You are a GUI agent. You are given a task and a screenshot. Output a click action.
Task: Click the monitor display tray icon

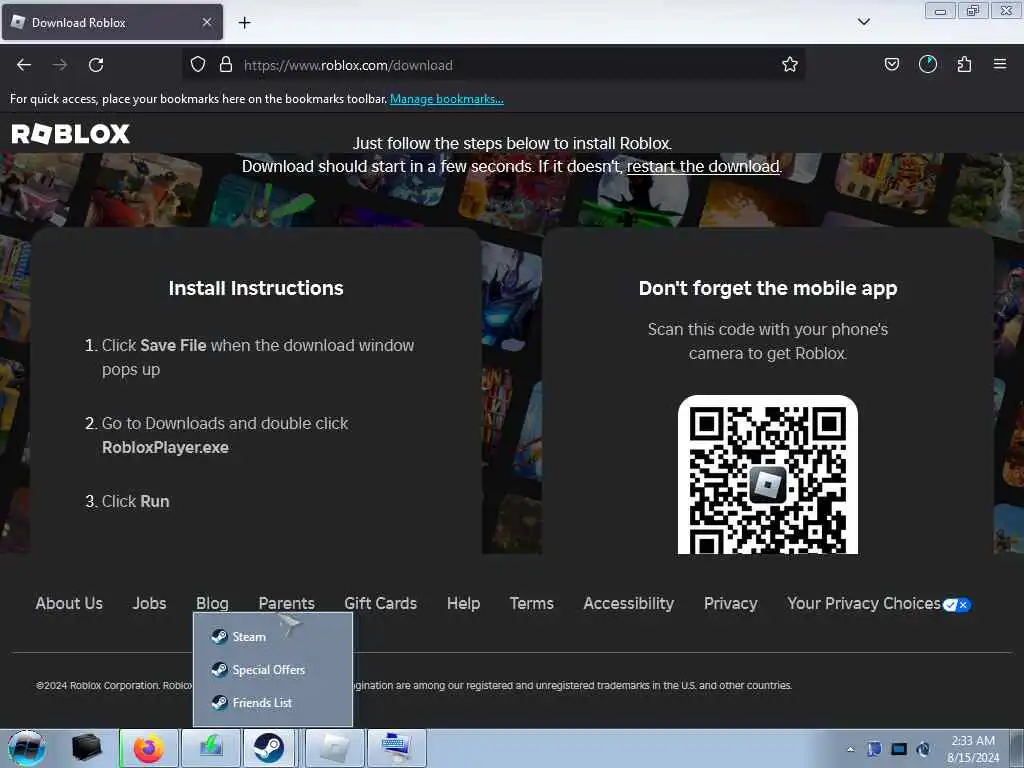coord(899,749)
